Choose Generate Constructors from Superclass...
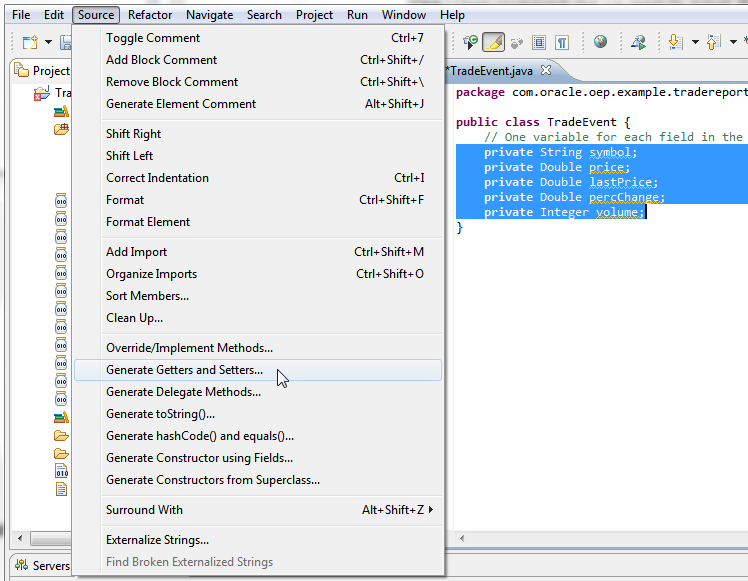The height and width of the screenshot is (581, 748). (x=258, y=480)
